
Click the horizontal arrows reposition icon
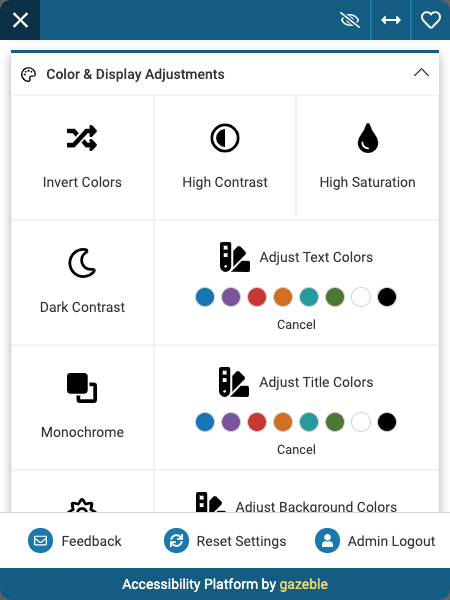[391, 20]
